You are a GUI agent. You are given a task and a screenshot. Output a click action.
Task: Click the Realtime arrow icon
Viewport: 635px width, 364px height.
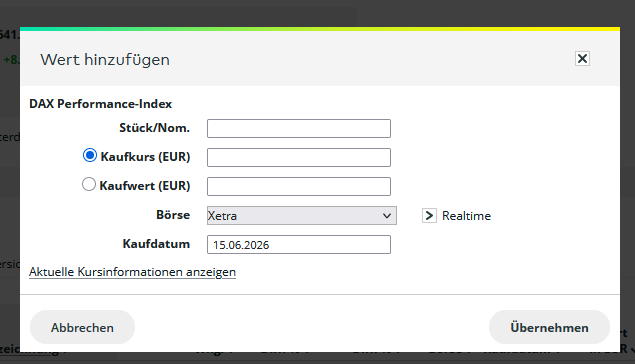point(429,215)
